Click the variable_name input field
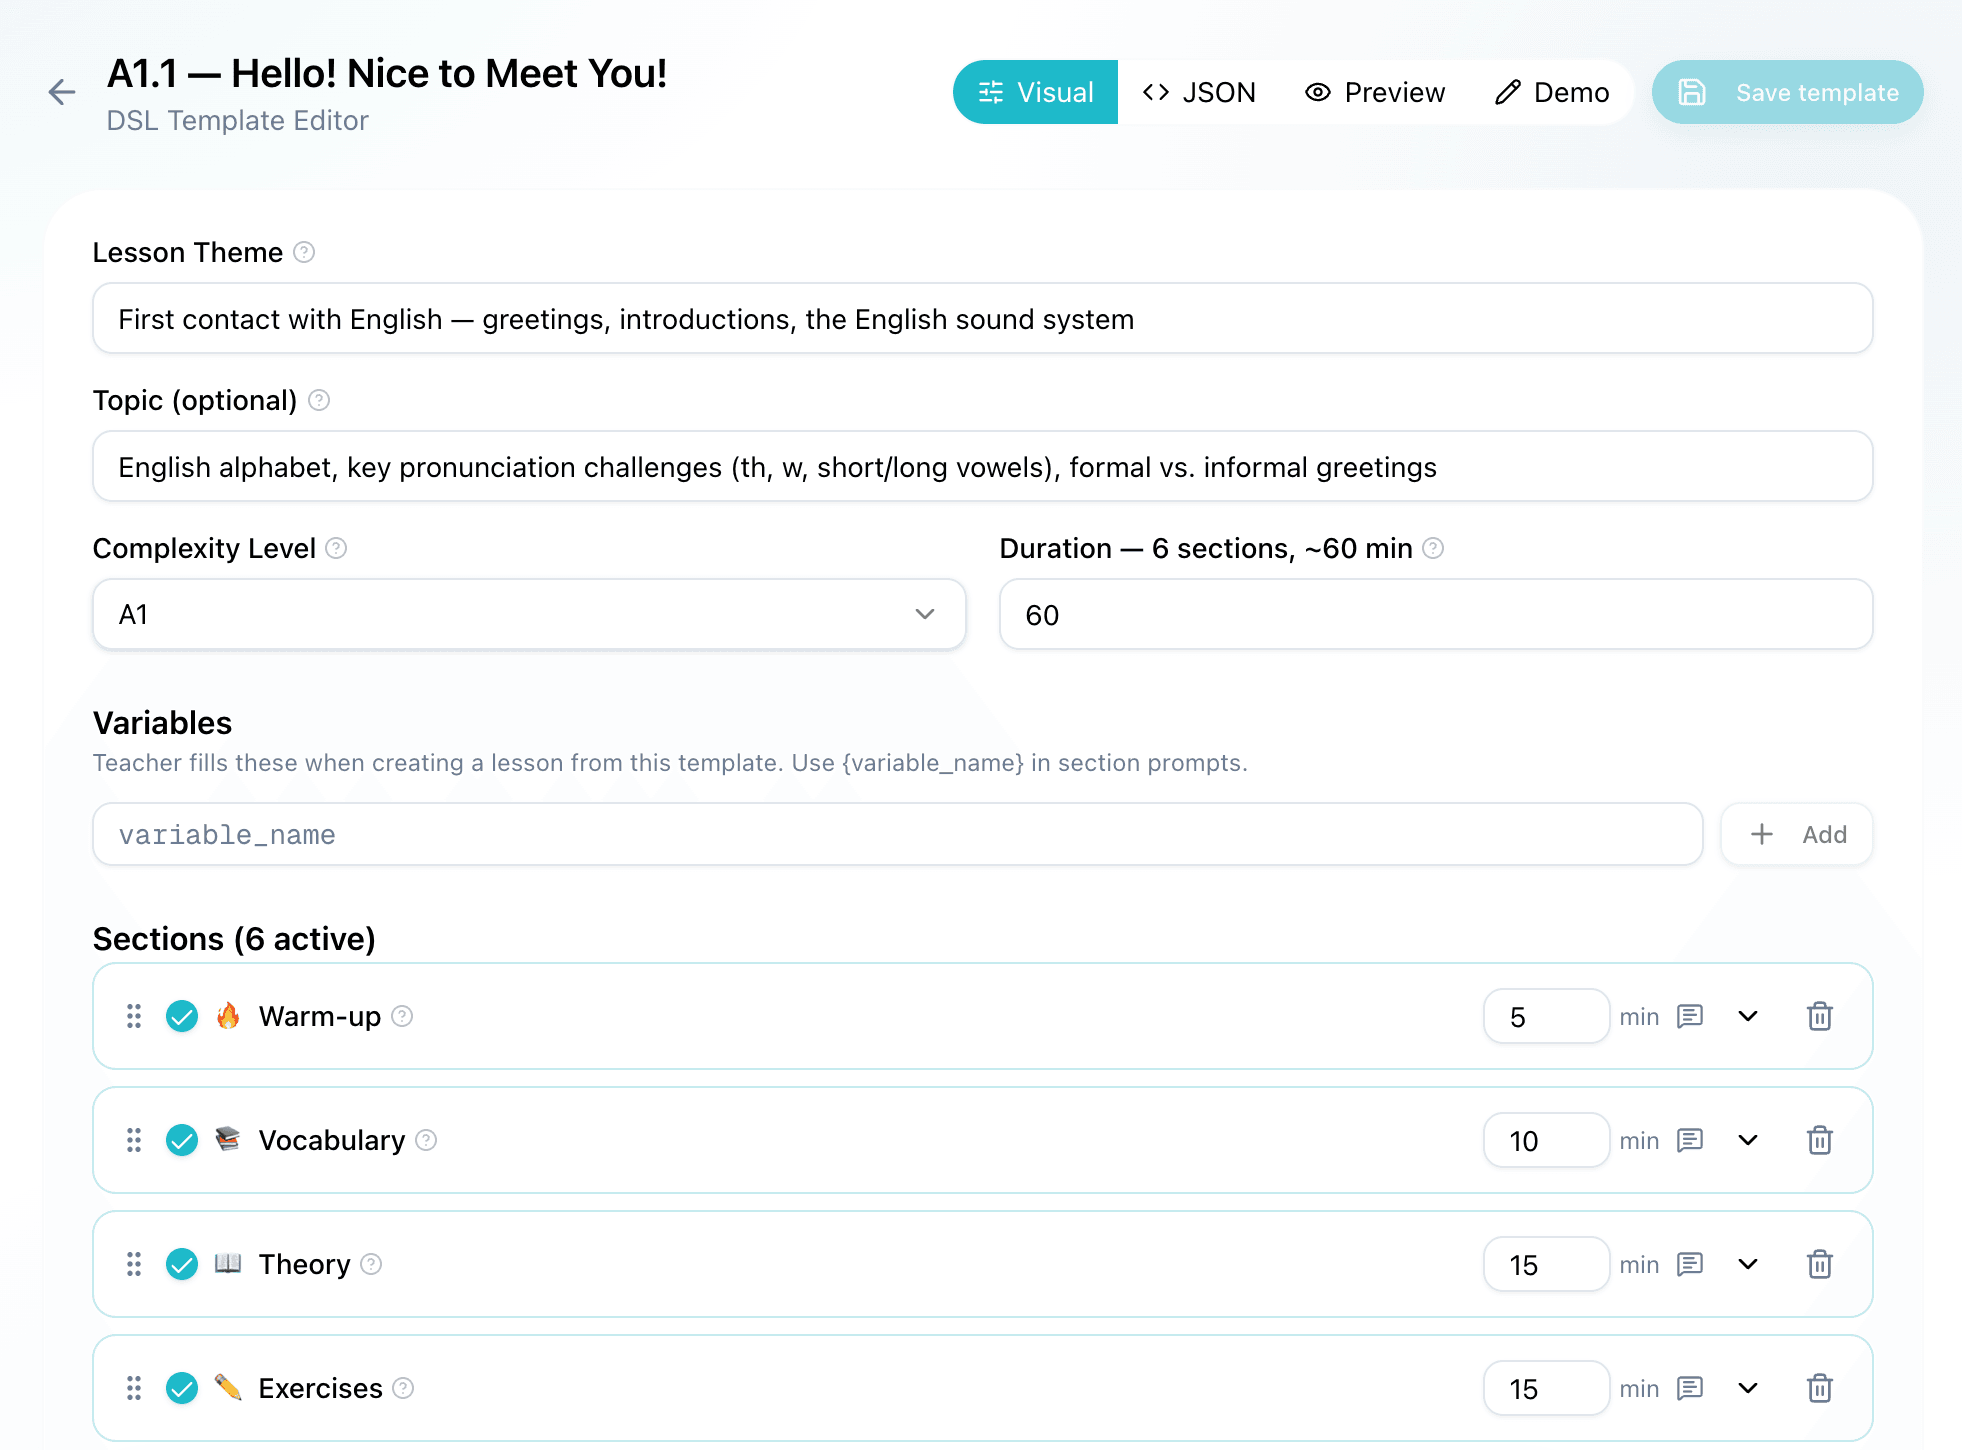 pos(896,834)
